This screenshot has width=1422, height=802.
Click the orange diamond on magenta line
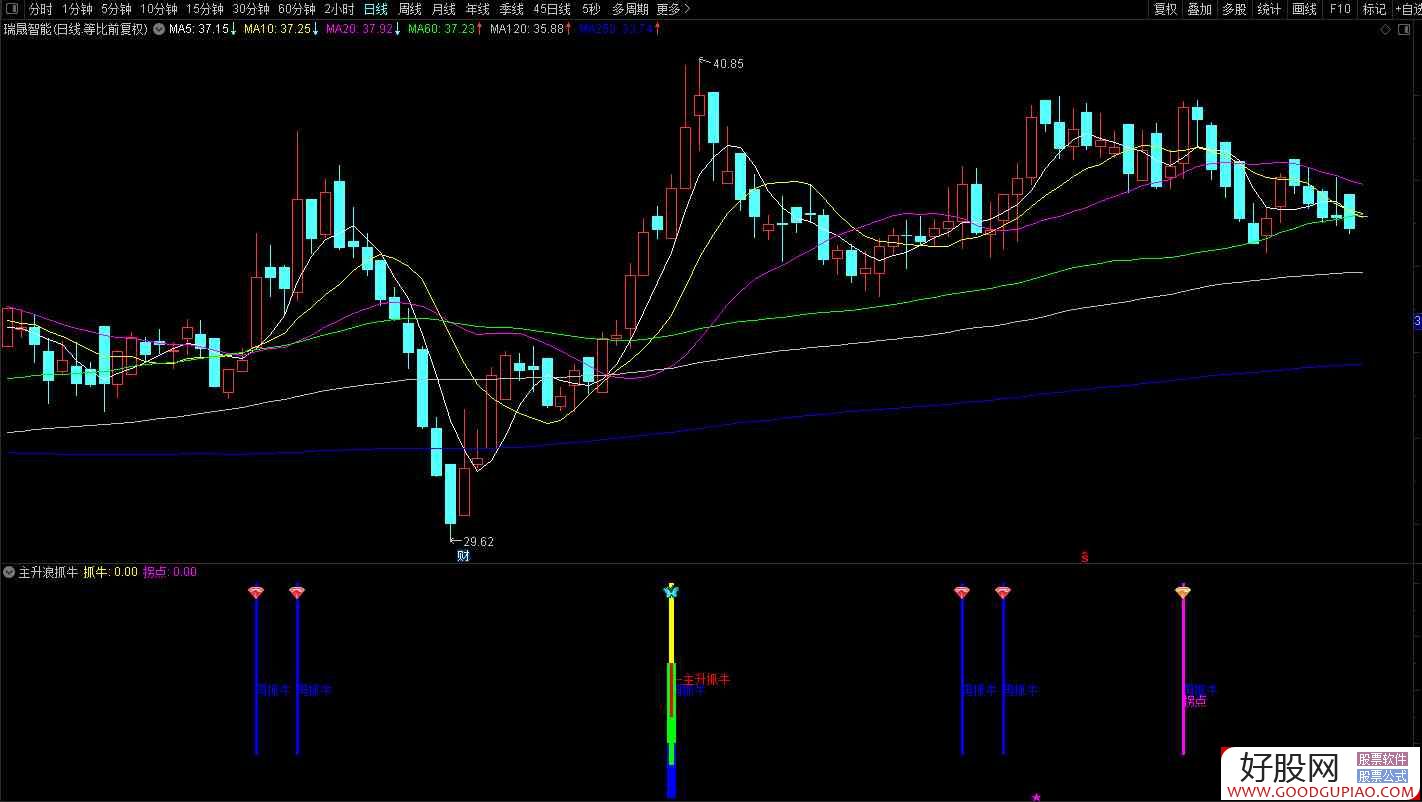[1183, 592]
